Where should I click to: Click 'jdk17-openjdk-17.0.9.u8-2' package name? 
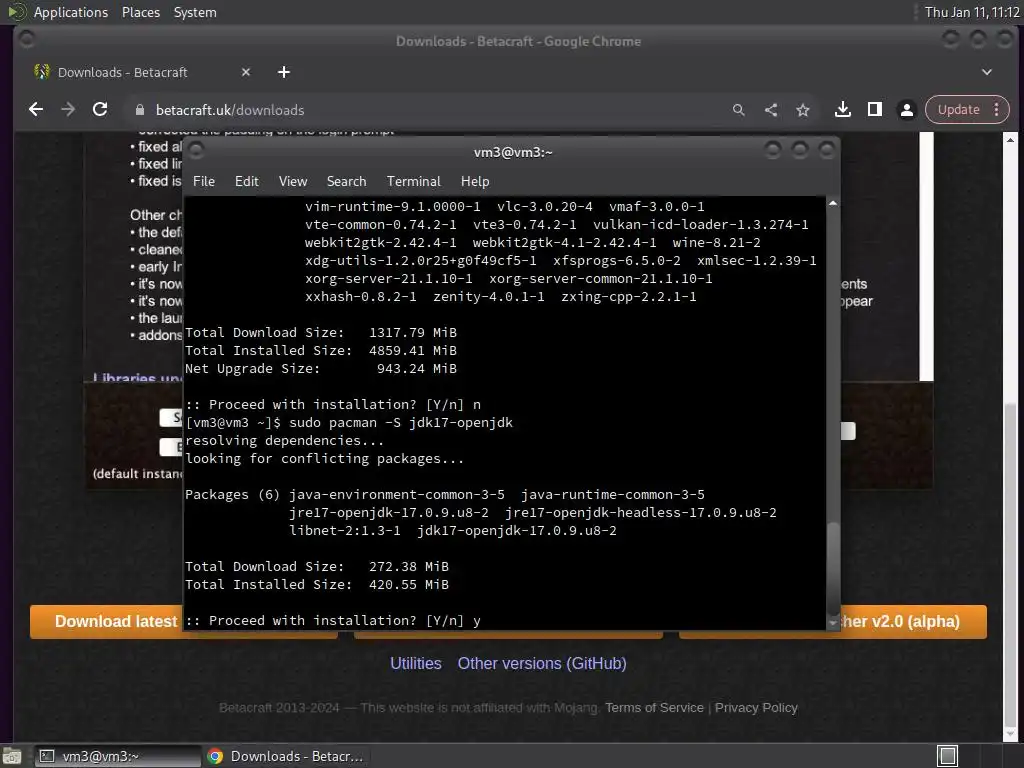pyautogui.click(x=517, y=531)
